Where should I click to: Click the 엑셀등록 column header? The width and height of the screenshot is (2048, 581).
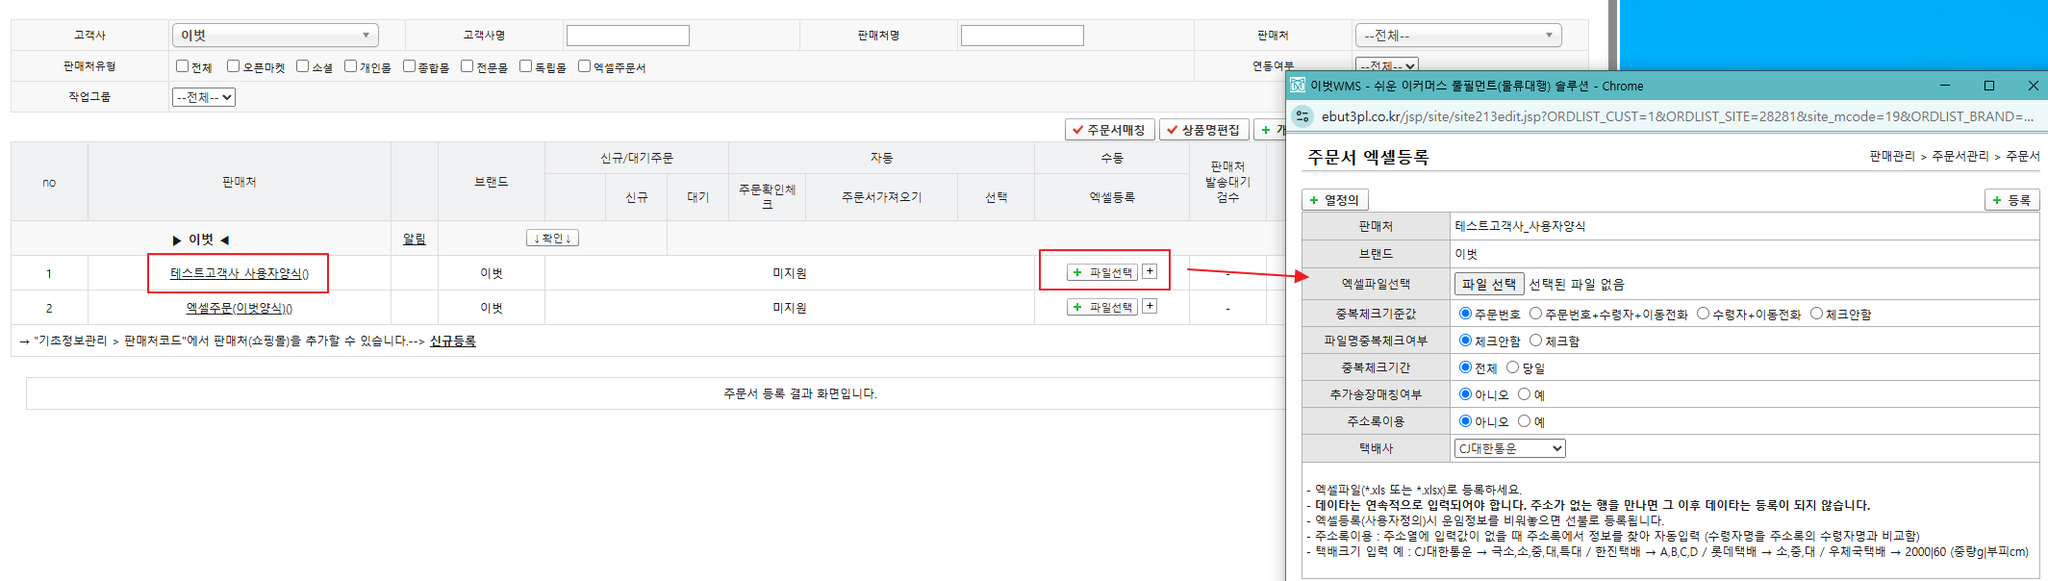[x=1111, y=197]
